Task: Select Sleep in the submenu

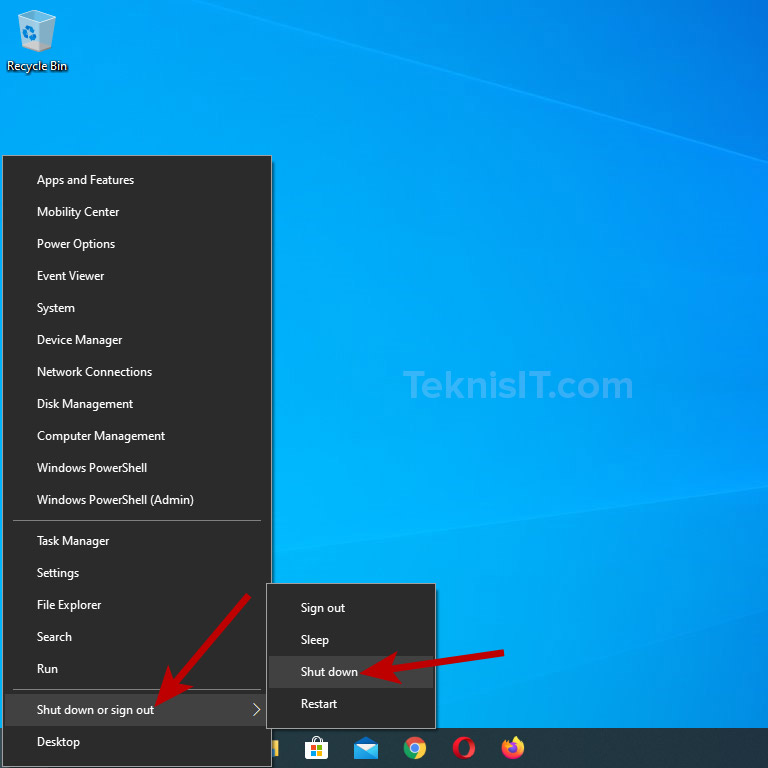Action: 351,640
